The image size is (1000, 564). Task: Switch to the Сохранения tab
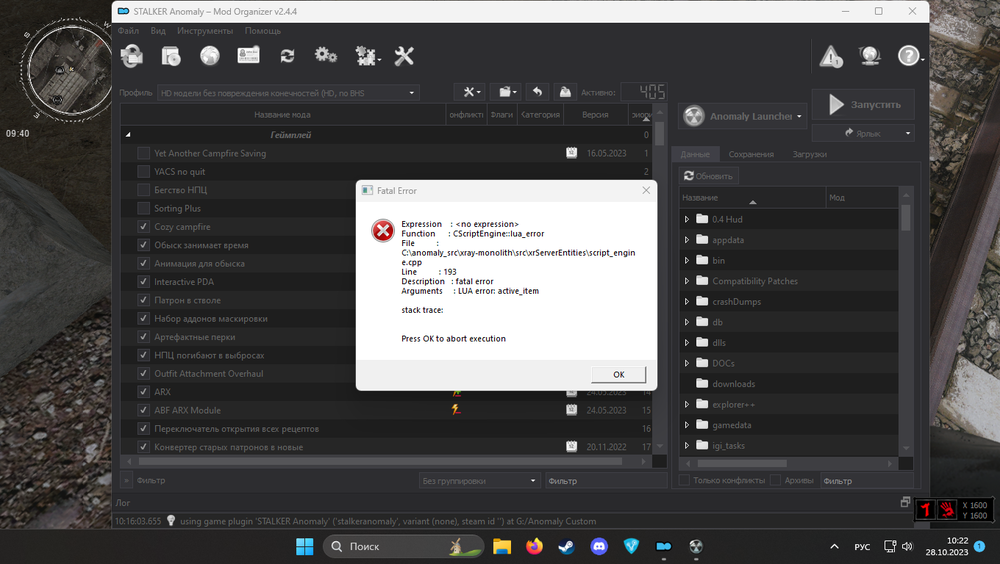click(751, 154)
